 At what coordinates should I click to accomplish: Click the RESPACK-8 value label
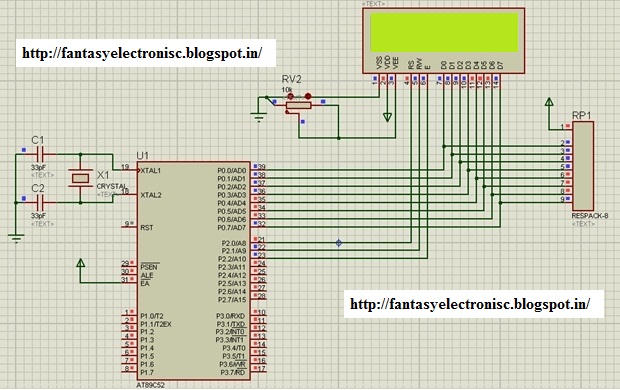click(x=590, y=216)
